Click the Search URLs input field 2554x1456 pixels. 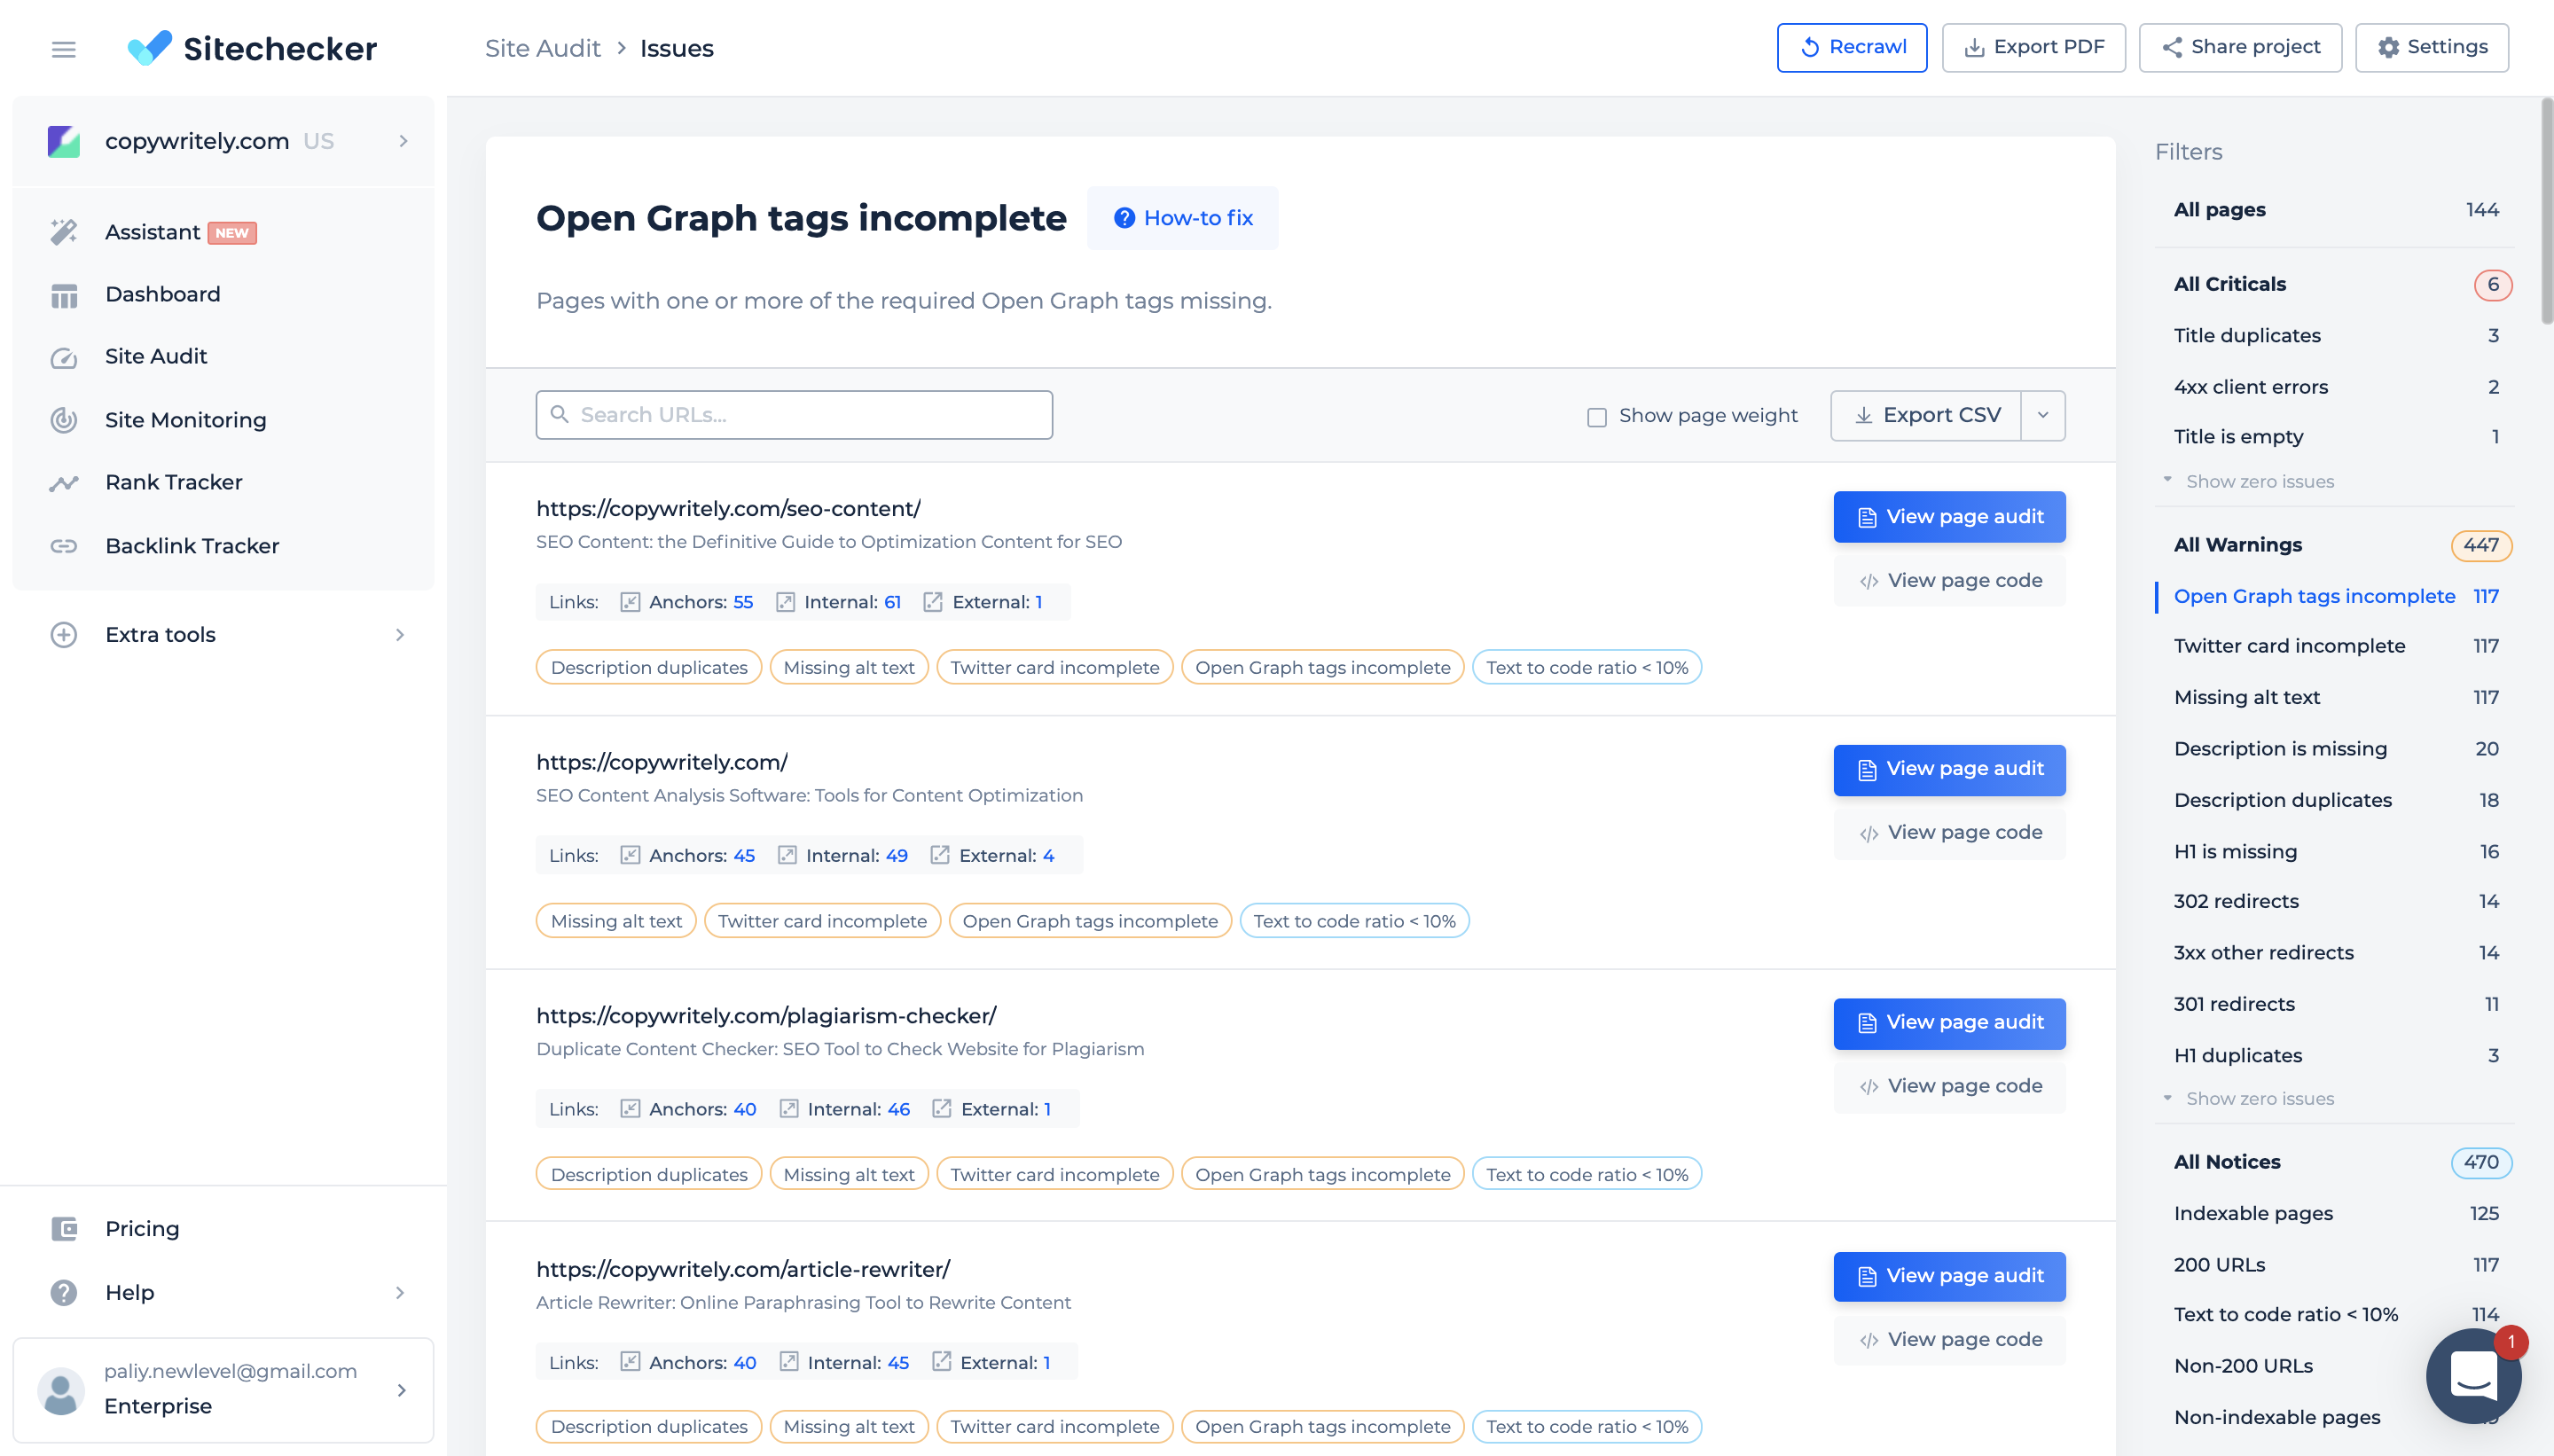pyautogui.click(x=794, y=415)
